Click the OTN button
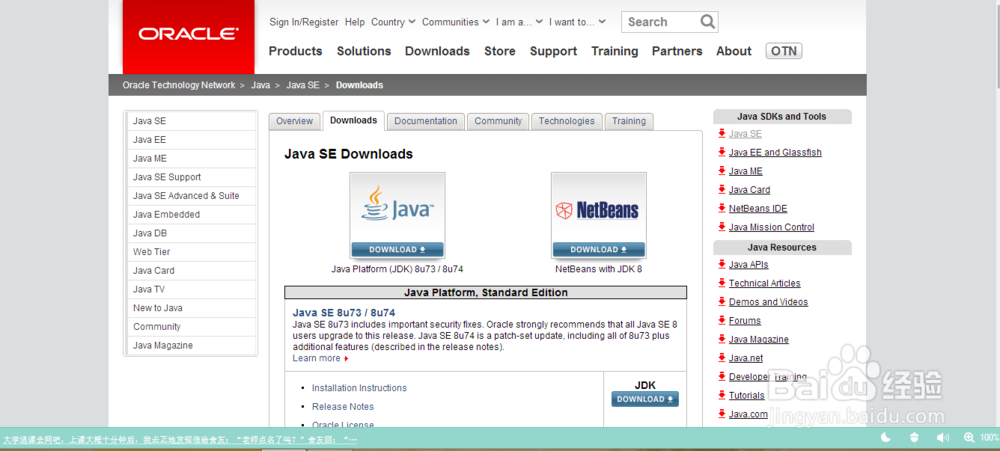This screenshot has width=1000, height=451. [x=784, y=51]
